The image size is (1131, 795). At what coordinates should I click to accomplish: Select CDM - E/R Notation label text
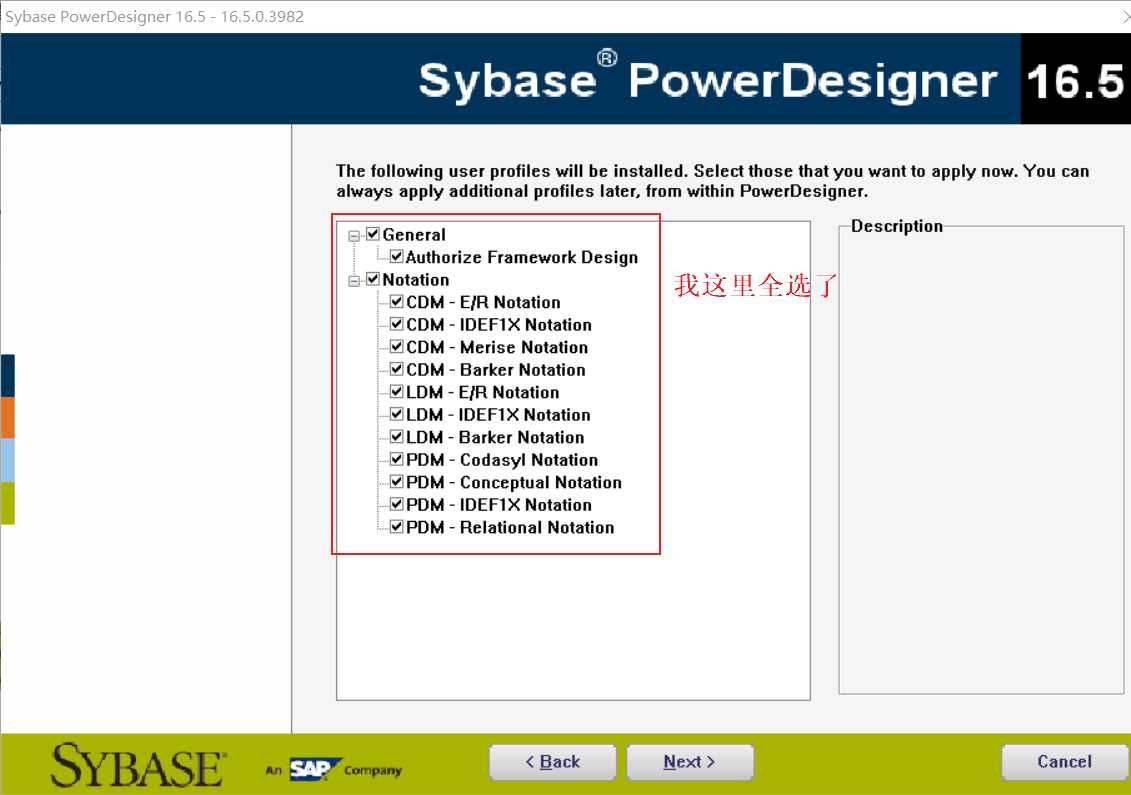click(483, 302)
